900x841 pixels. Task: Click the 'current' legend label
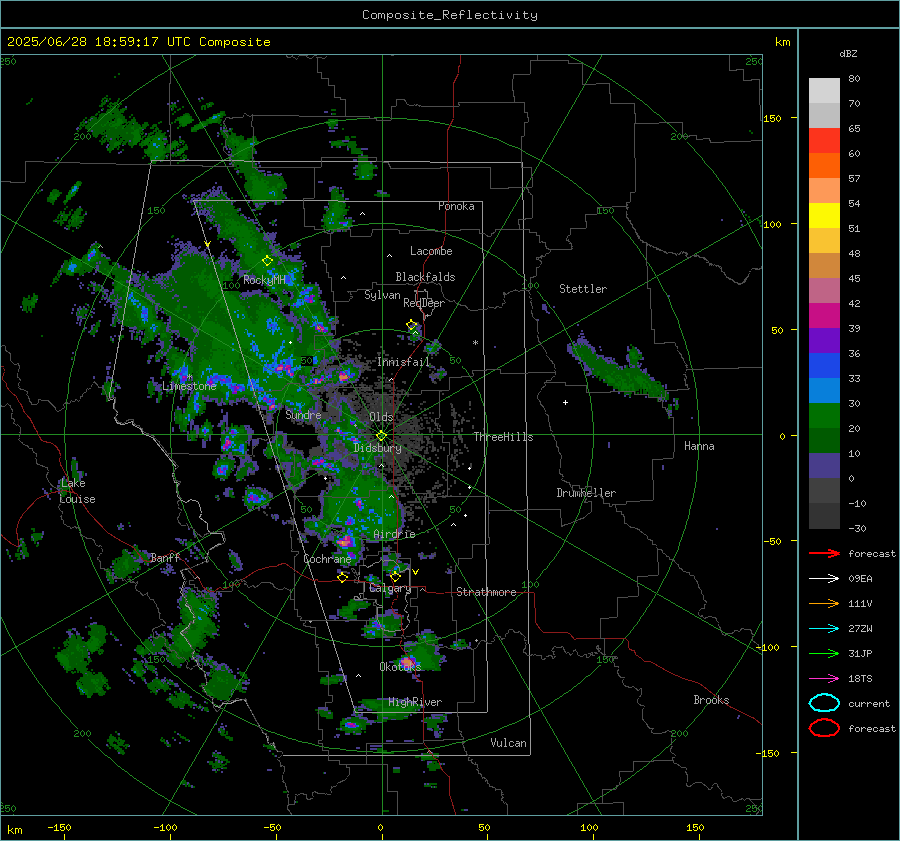pyautogui.click(x=869, y=704)
